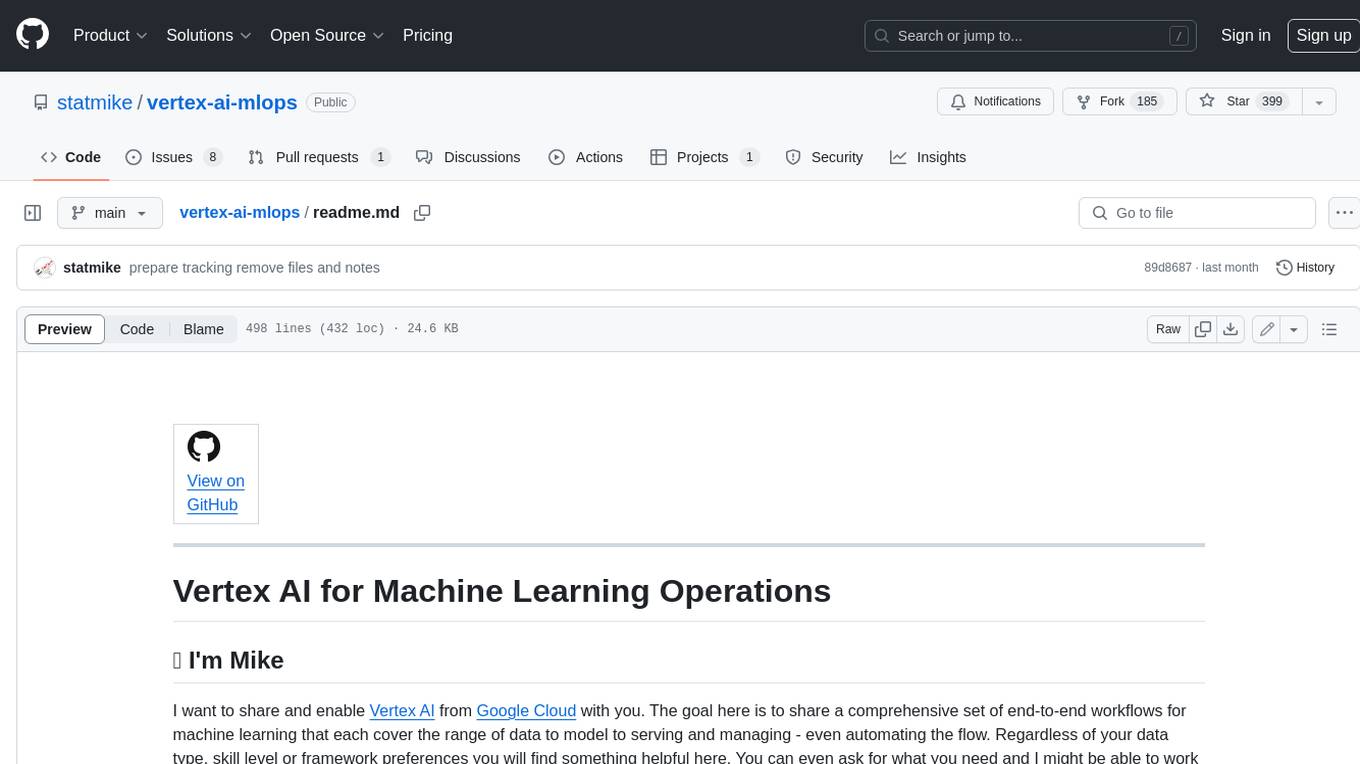The width and height of the screenshot is (1360, 764).
Task: Focus the Go to file field
Action: [1197, 213]
